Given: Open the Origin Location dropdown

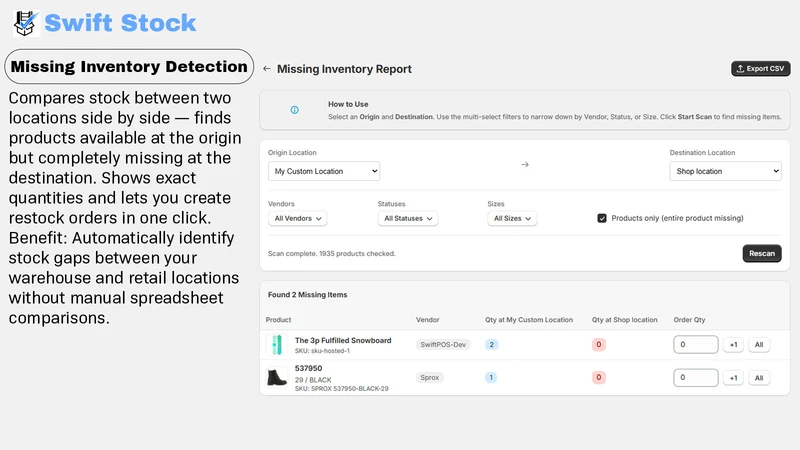Looking at the screenshot, I should pyautogui.click(x=324, y=171).
